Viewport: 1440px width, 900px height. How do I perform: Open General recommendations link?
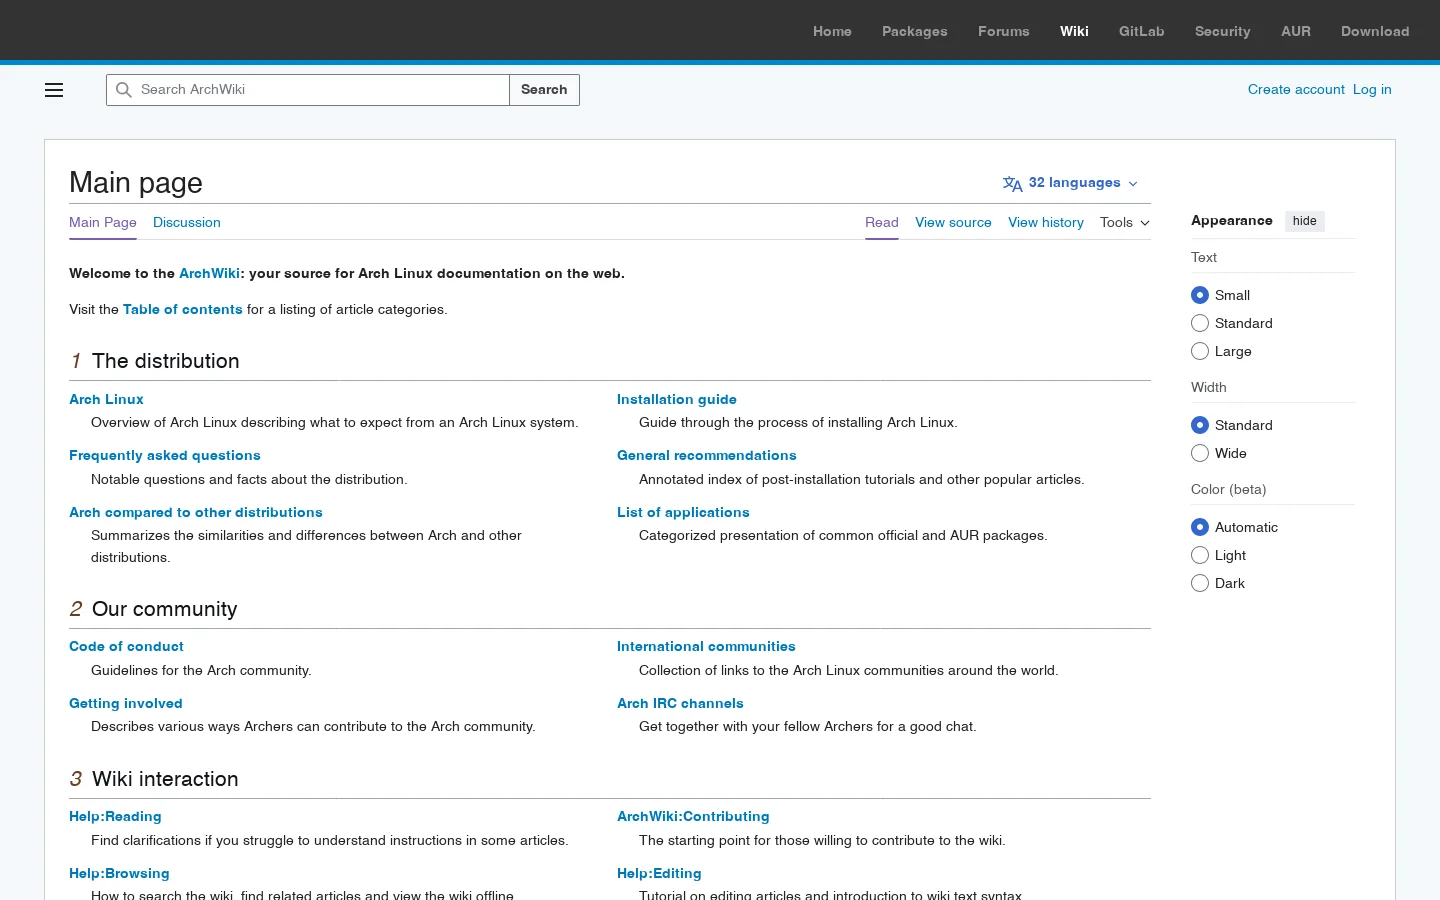(x=707, y=455)
